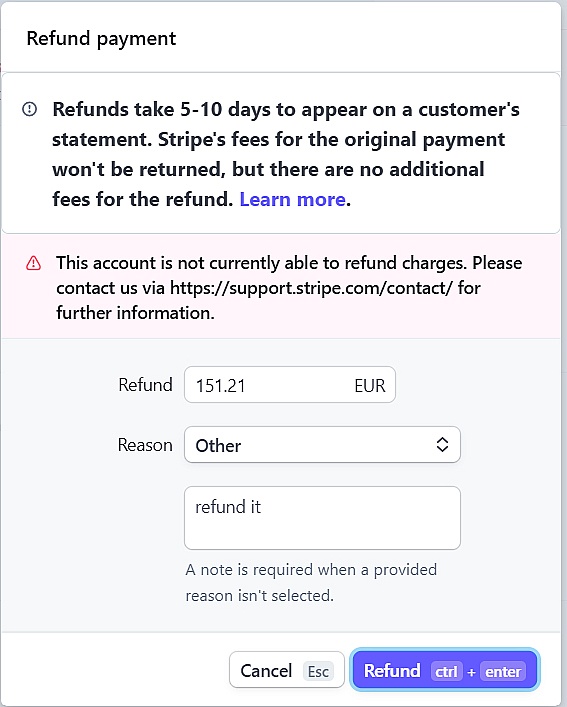Click the EUR currency label in amount field
The width and height of the screenshot is (567, 707).
tap(370, 386)
